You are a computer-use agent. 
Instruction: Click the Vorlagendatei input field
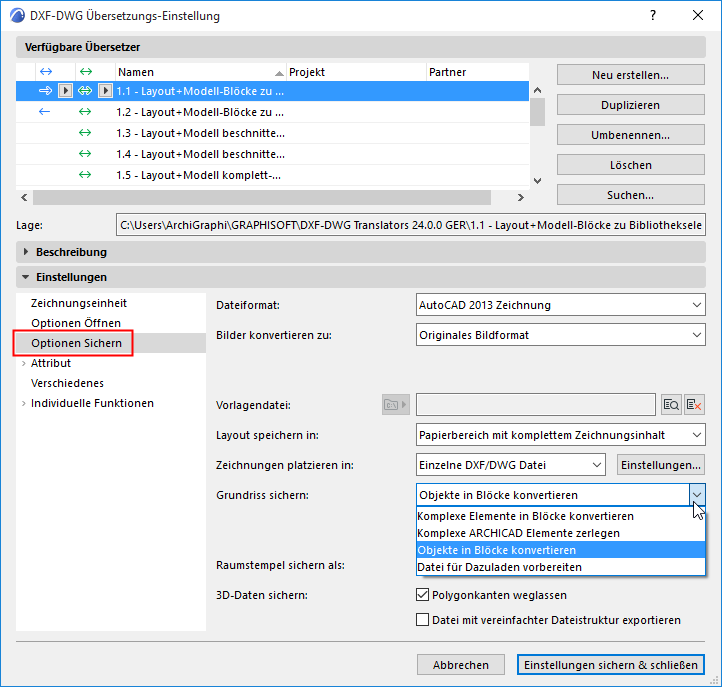(x=536, y=405)
